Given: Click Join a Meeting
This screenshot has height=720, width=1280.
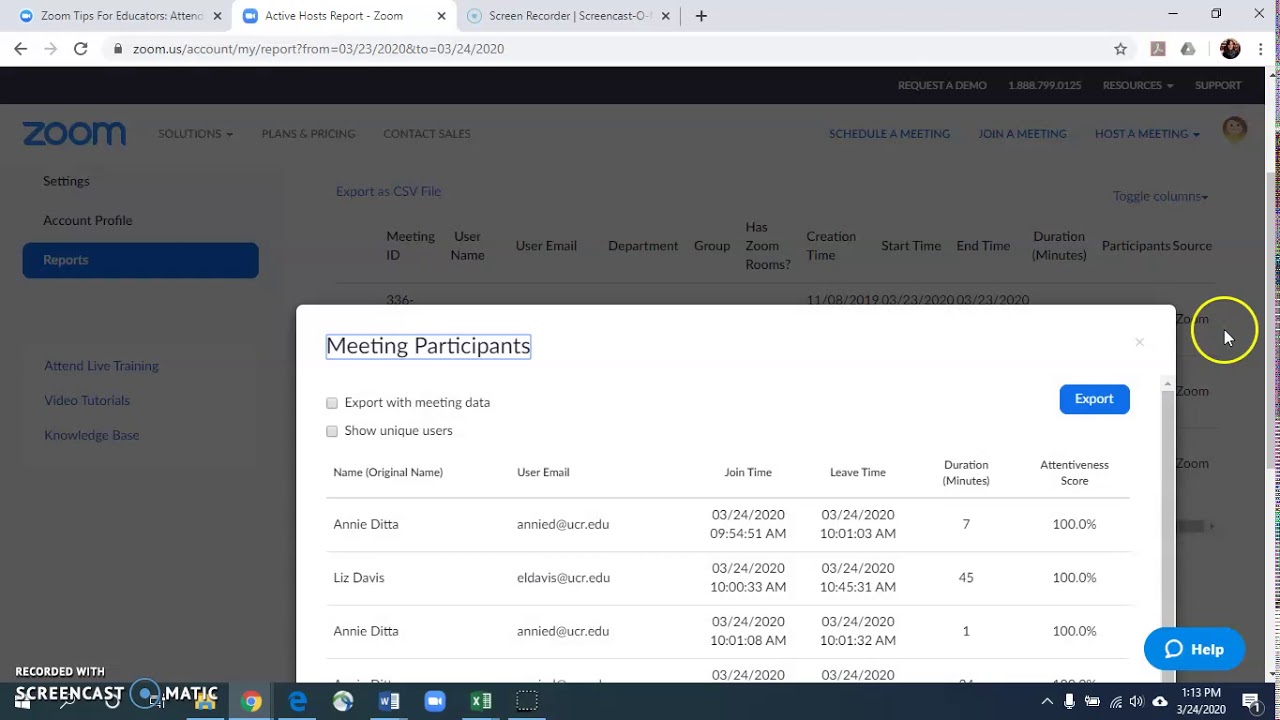Looking at the screenshot, I should (1022, 134).
